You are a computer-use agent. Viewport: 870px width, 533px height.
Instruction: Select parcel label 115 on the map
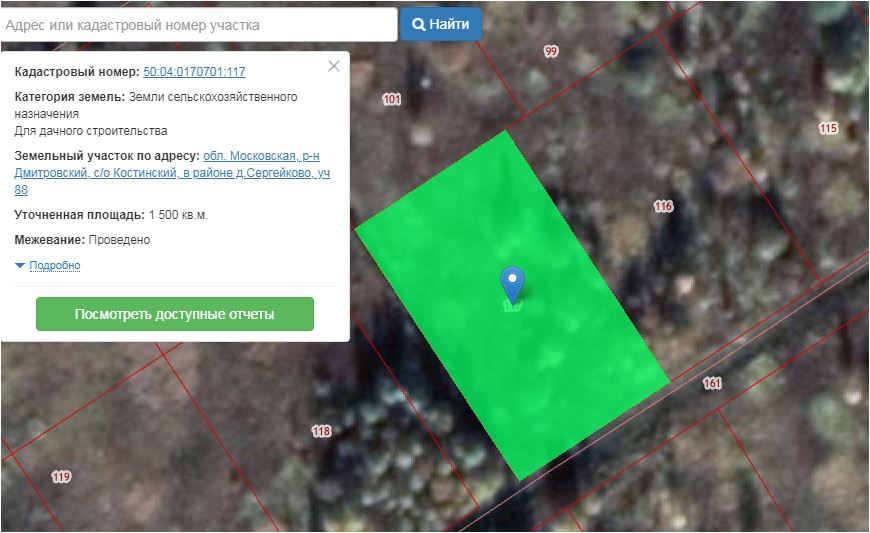827,128
